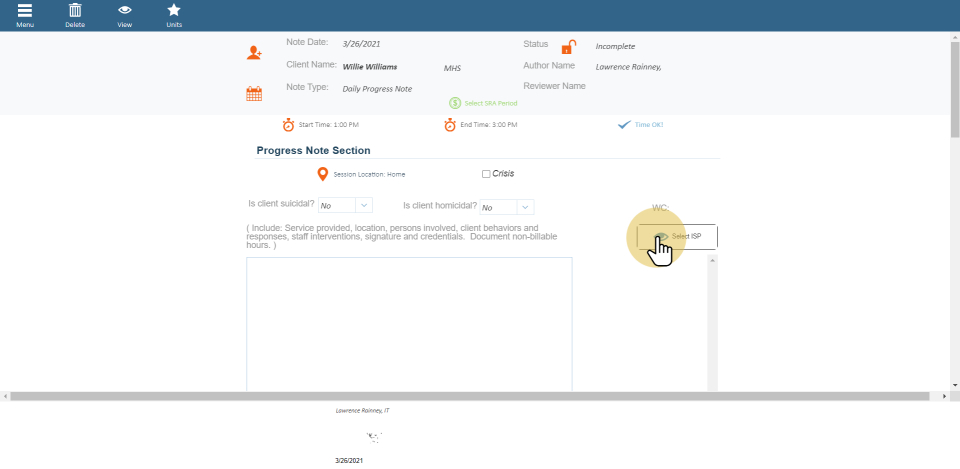
Task: Click the Session Location pin icon
Action: click(x=322, y=174)
